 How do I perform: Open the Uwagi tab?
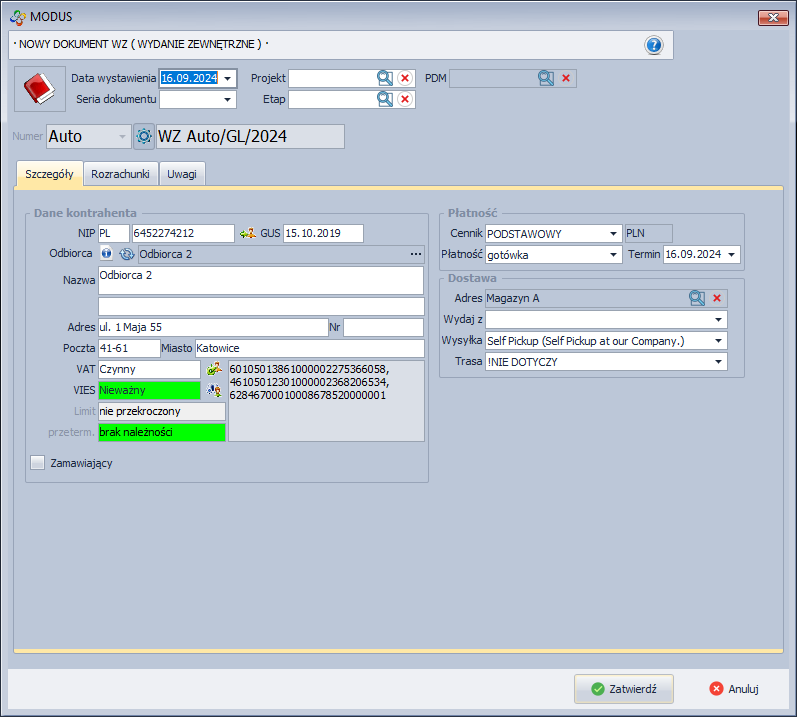(182, 173)
